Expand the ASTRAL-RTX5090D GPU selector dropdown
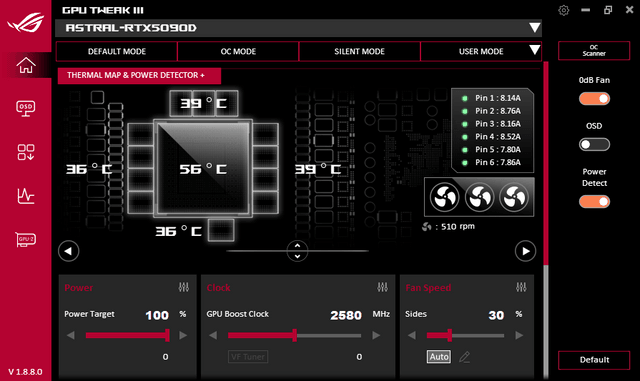This screenshot has height=381, width=640. (x=535, y=28)
